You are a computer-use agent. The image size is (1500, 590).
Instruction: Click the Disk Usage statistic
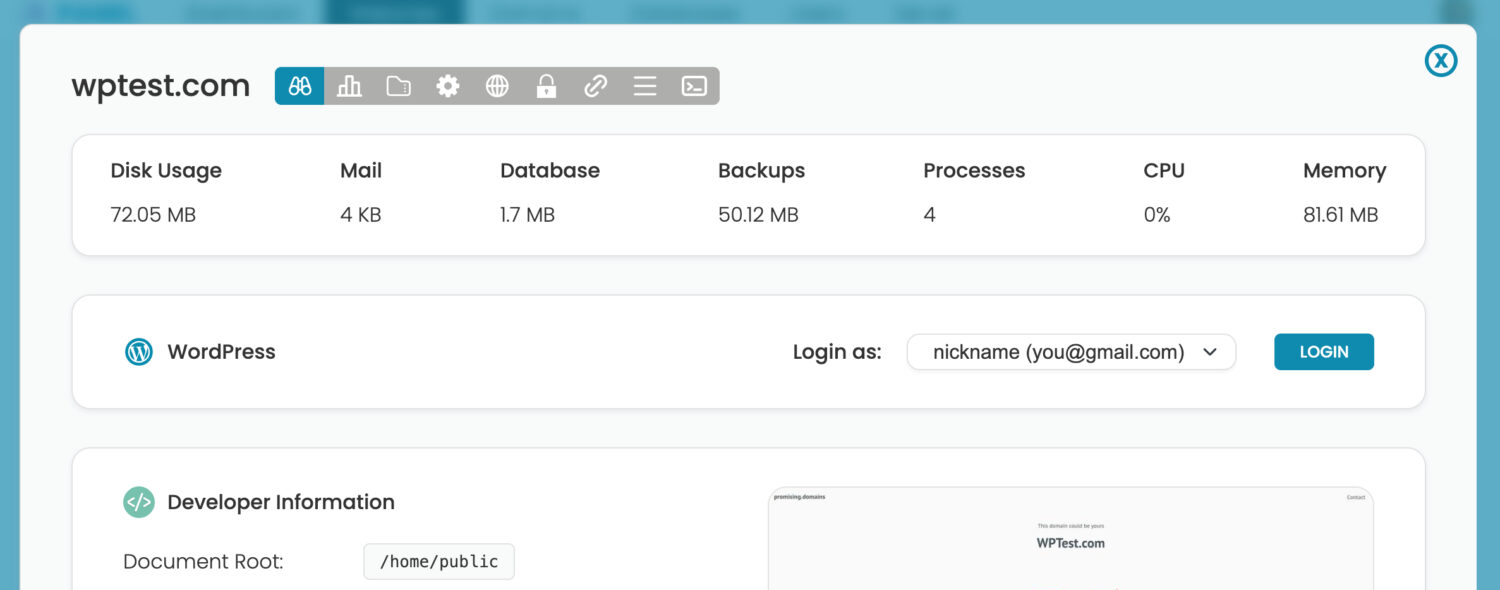[166, 171]
